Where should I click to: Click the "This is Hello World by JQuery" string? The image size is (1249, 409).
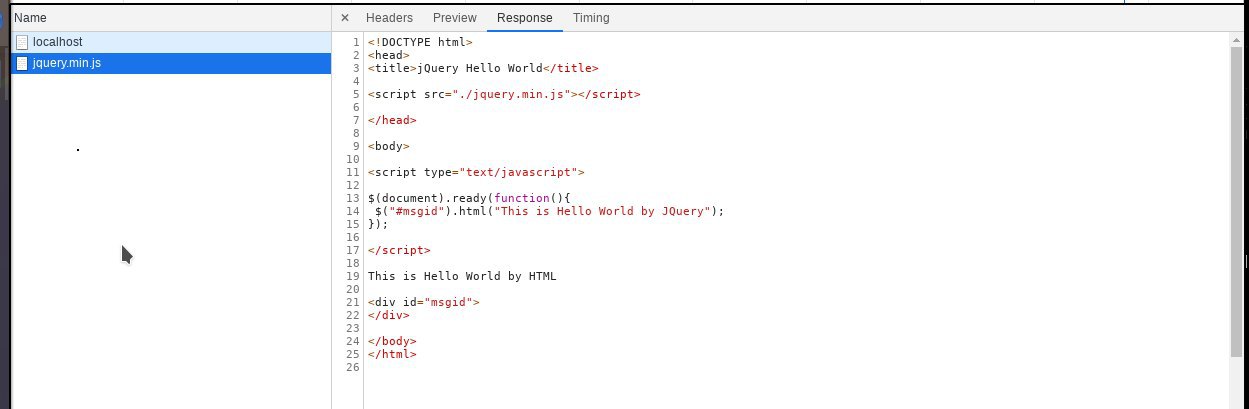603,211
